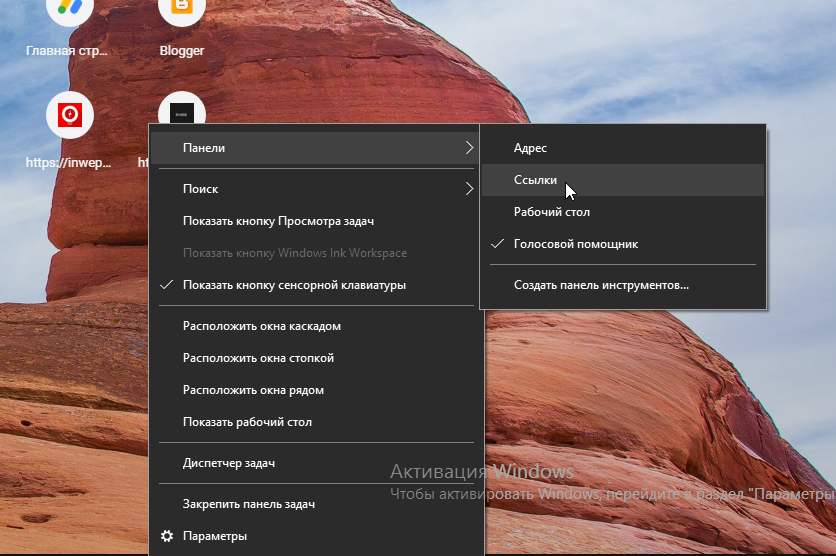Choose Расположить окна рядом
Screen dimensions: 836x556
[316, 390]
